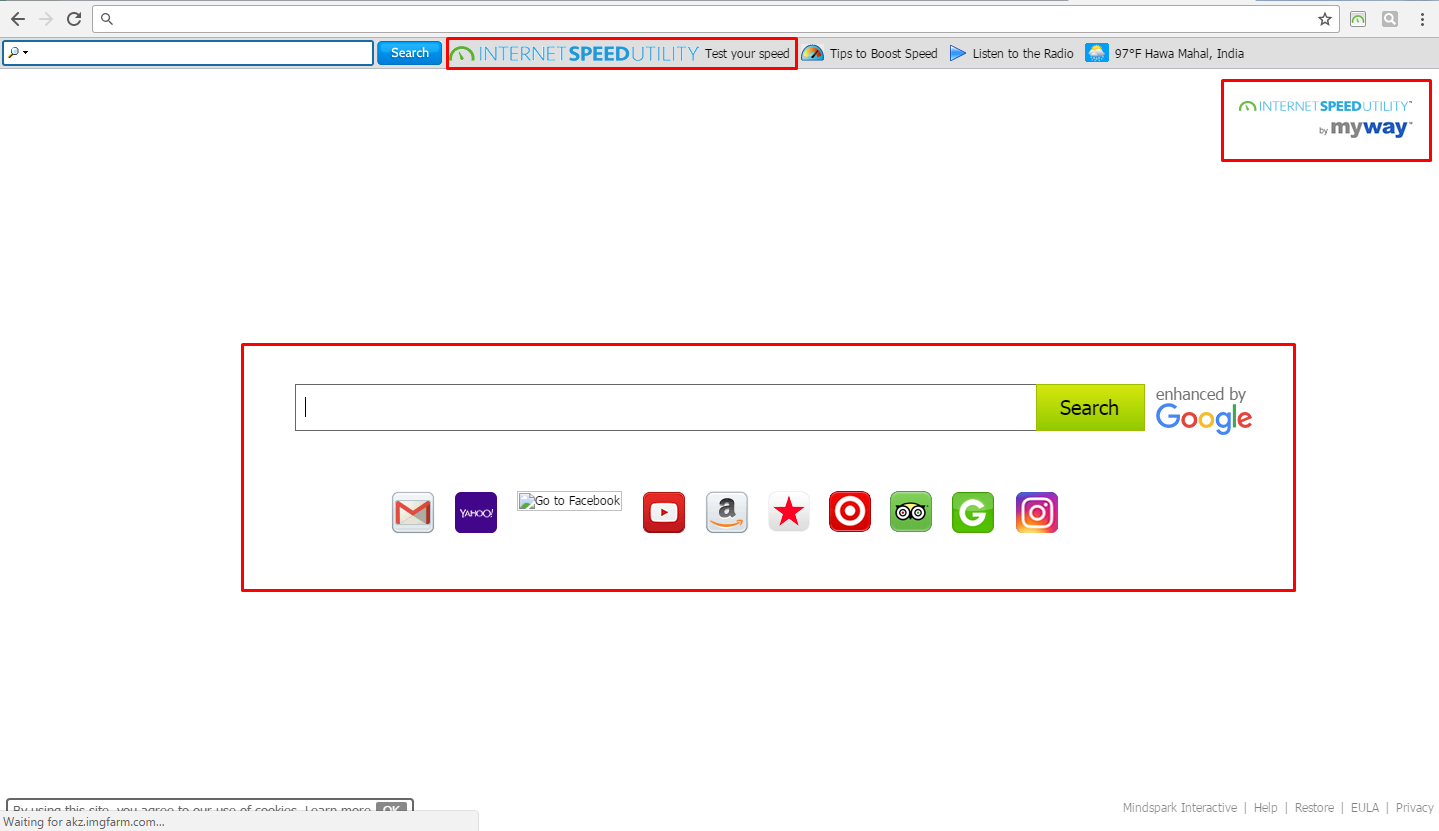Open the TripAdvisor owl shortcut
The height and width of the screenshot is (831, 1439).
[911, 512]
